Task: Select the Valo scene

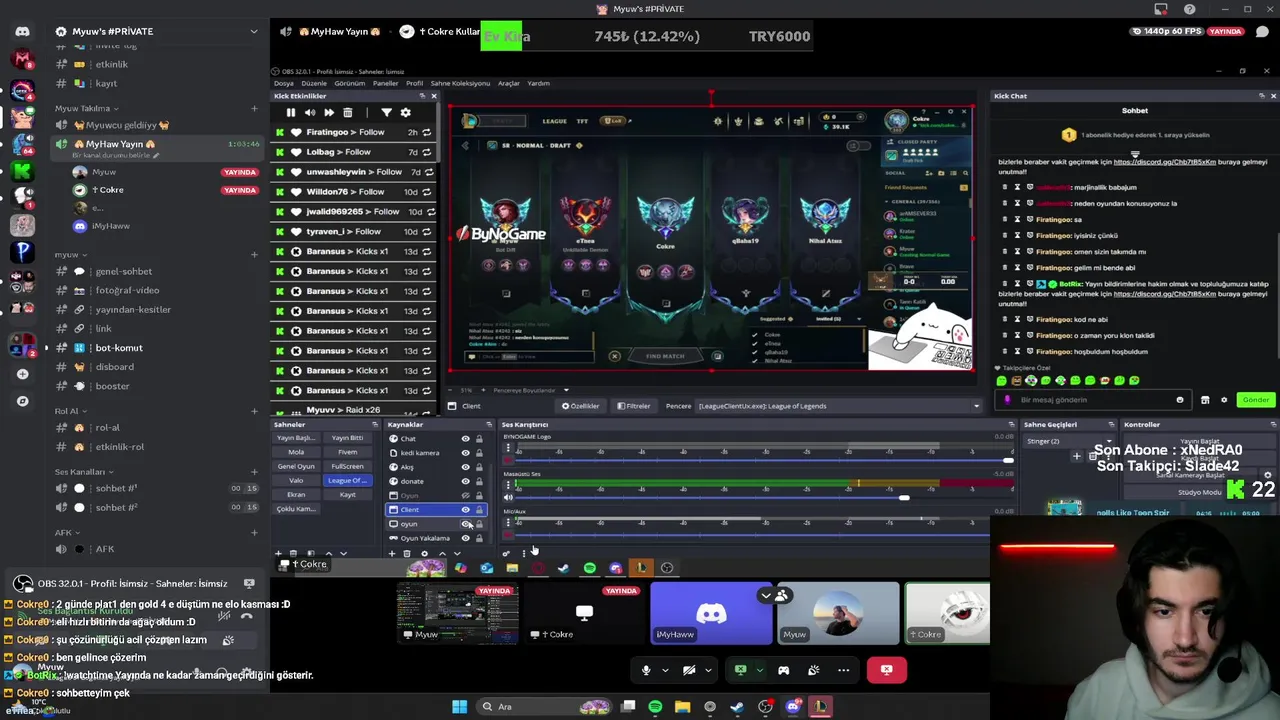Action: click(x=296, y=481)
